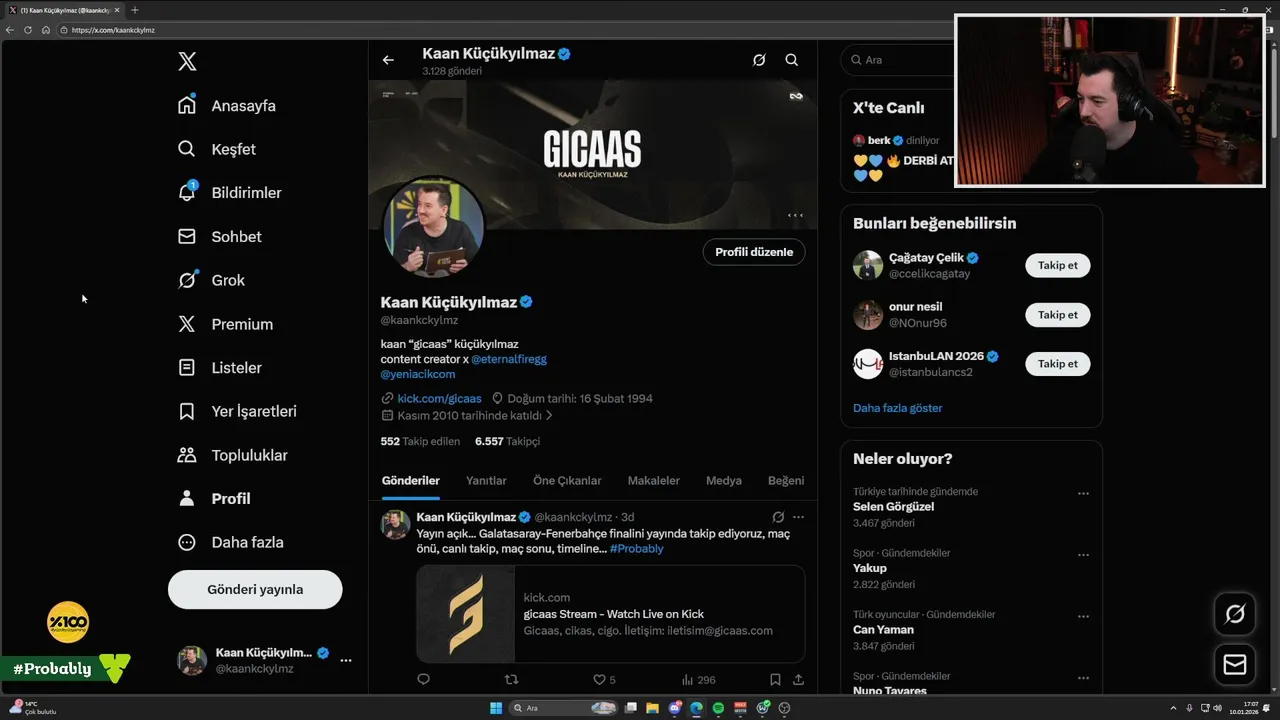Bookmark the post
Screen dimensions: 1280x720
click(775, 680)
